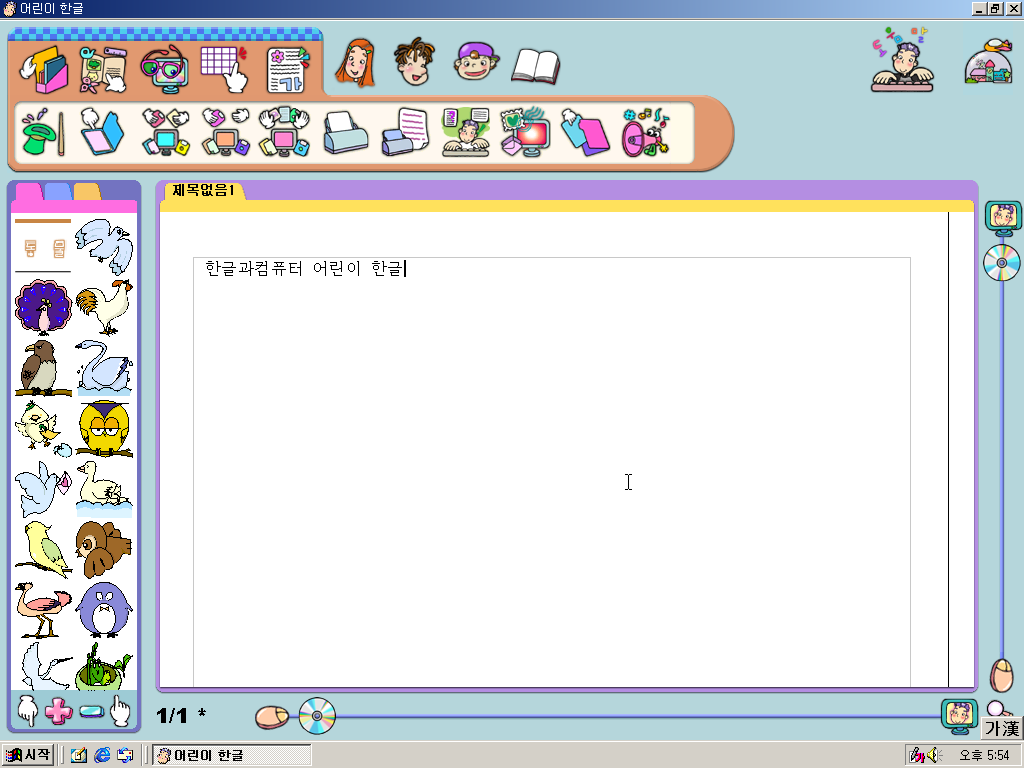Switch to the pink clipart tab
The image size is (1024, 768).
pyautogui.click(x=29, y=191)
